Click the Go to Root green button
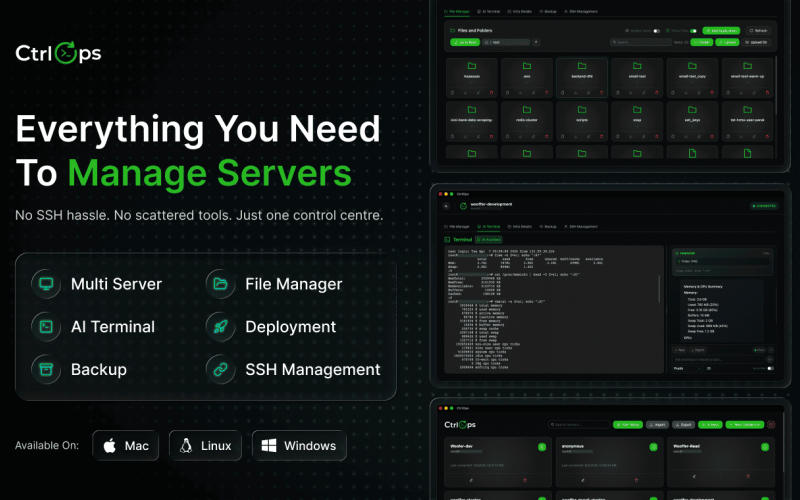 [x=465, y=42]
